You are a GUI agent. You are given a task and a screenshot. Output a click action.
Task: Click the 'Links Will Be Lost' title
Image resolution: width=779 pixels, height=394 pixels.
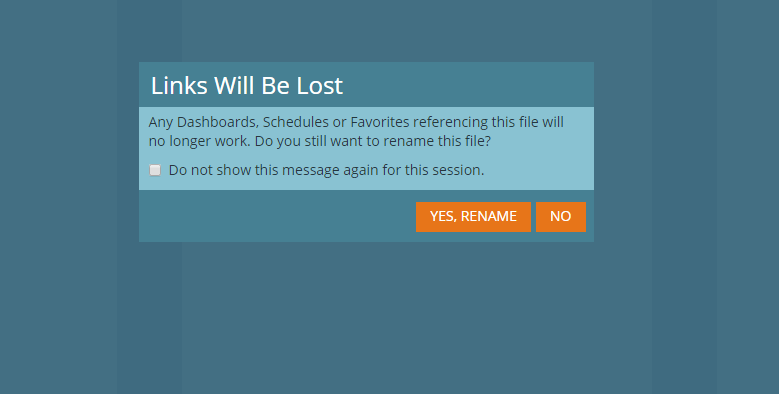tap(246, 85)
